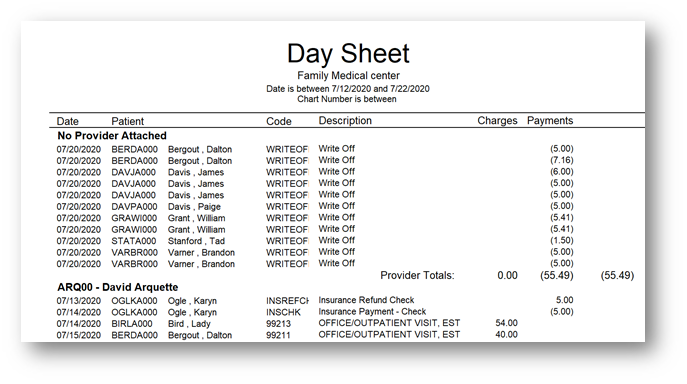Image resolution: width=687 pixels, height=384 pixels.
Task: Click the Family Medical center subtitle
Action: point(348,75)
